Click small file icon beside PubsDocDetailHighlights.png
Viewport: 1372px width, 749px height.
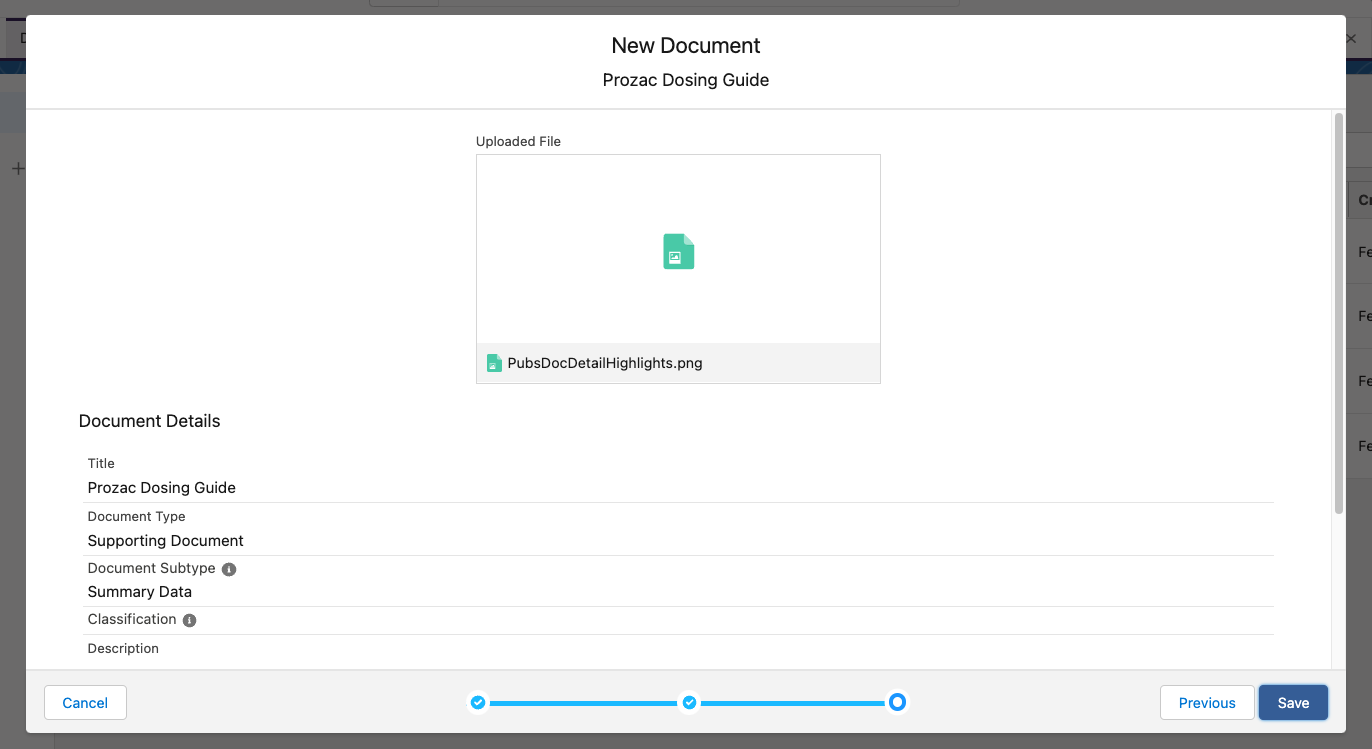[x=494, y=363]
